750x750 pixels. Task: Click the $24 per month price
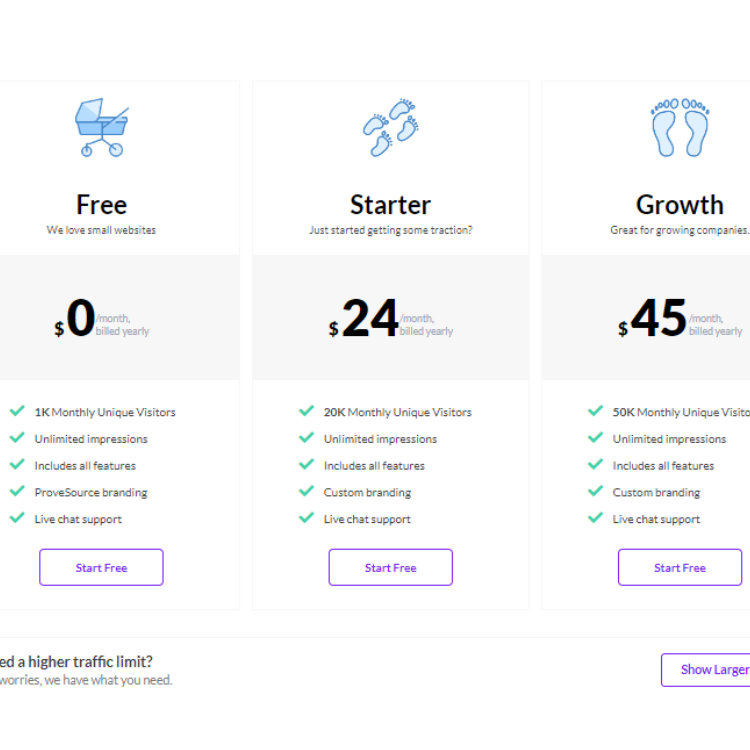(x=370, y=320)
